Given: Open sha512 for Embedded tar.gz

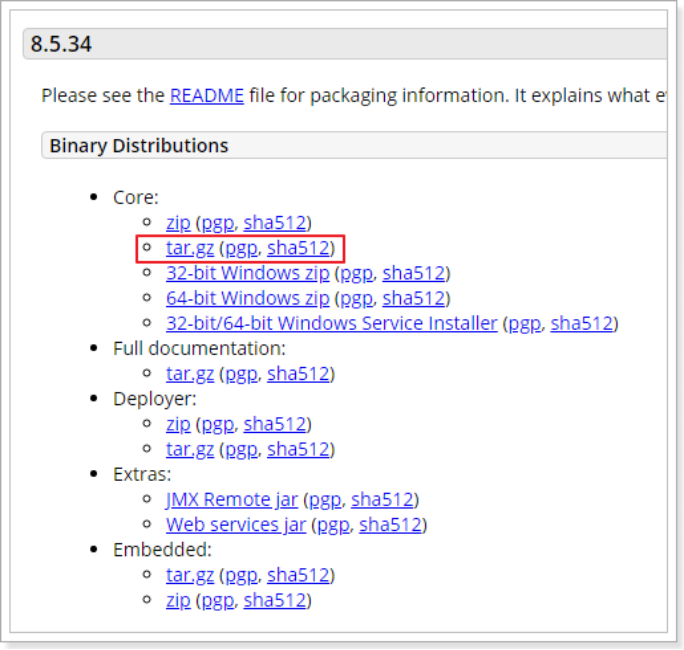Looking at the screenshot, I should [298, 576].
